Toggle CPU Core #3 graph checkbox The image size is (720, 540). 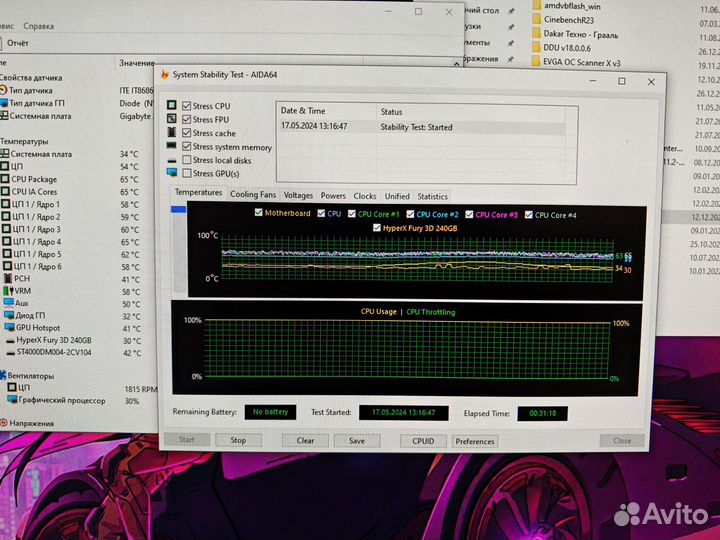pos(469,214)
